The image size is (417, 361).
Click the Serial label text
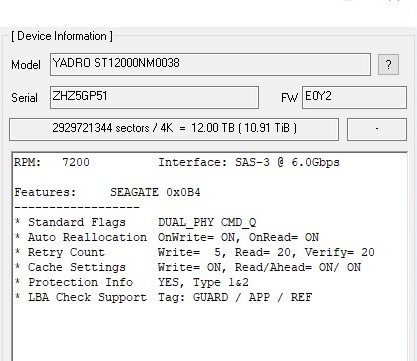coord(24,98)
